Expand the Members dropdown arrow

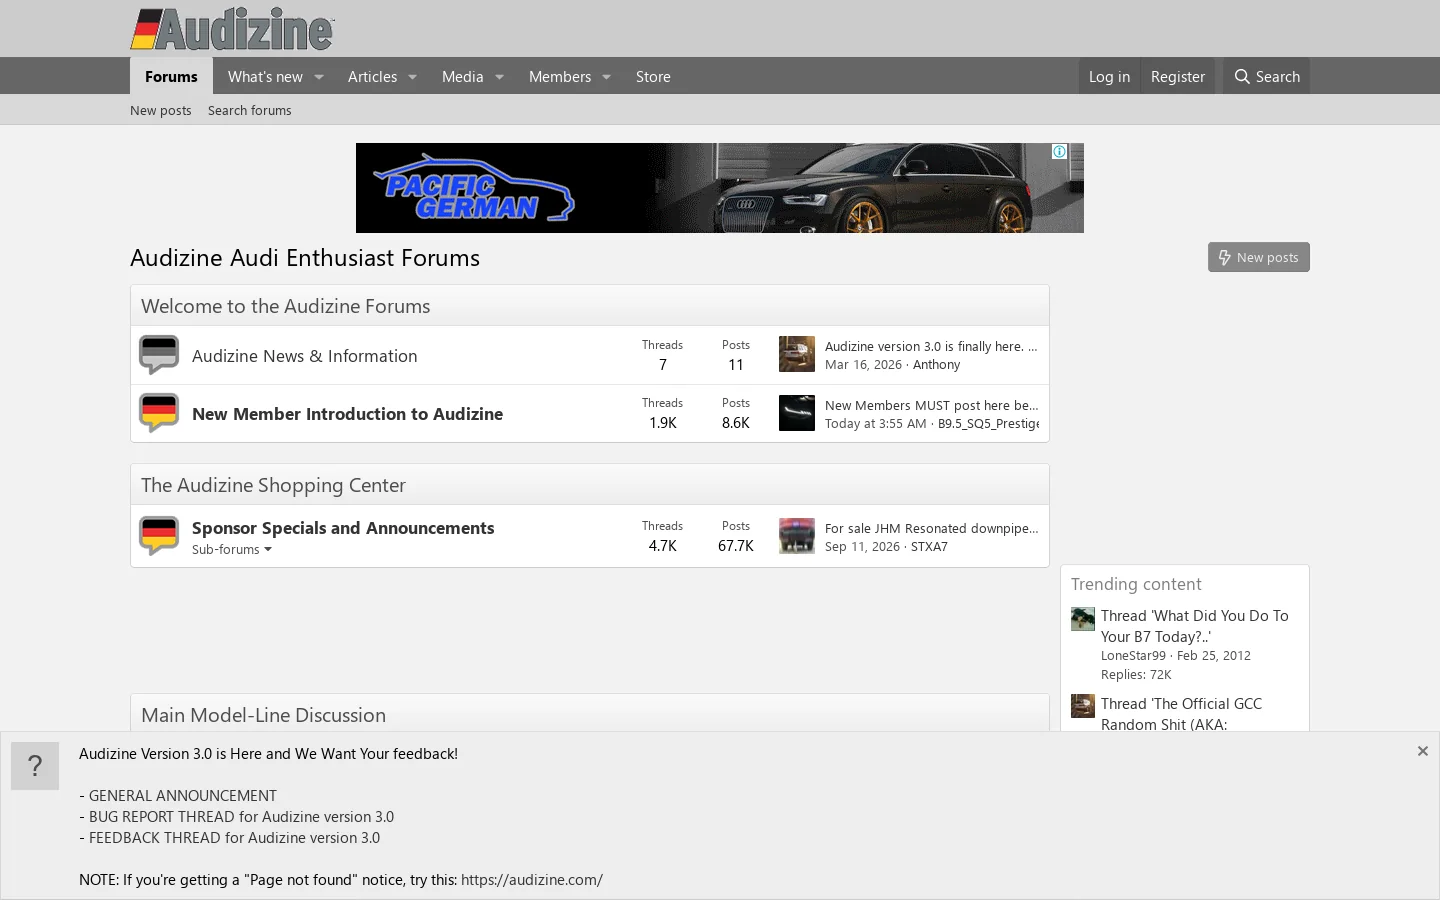tap(606, 77)
